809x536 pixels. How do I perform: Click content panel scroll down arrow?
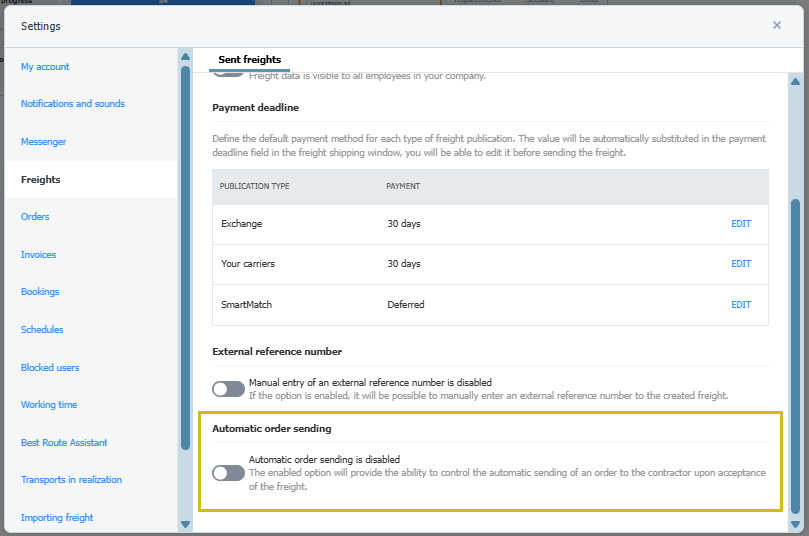click(795, 524)
